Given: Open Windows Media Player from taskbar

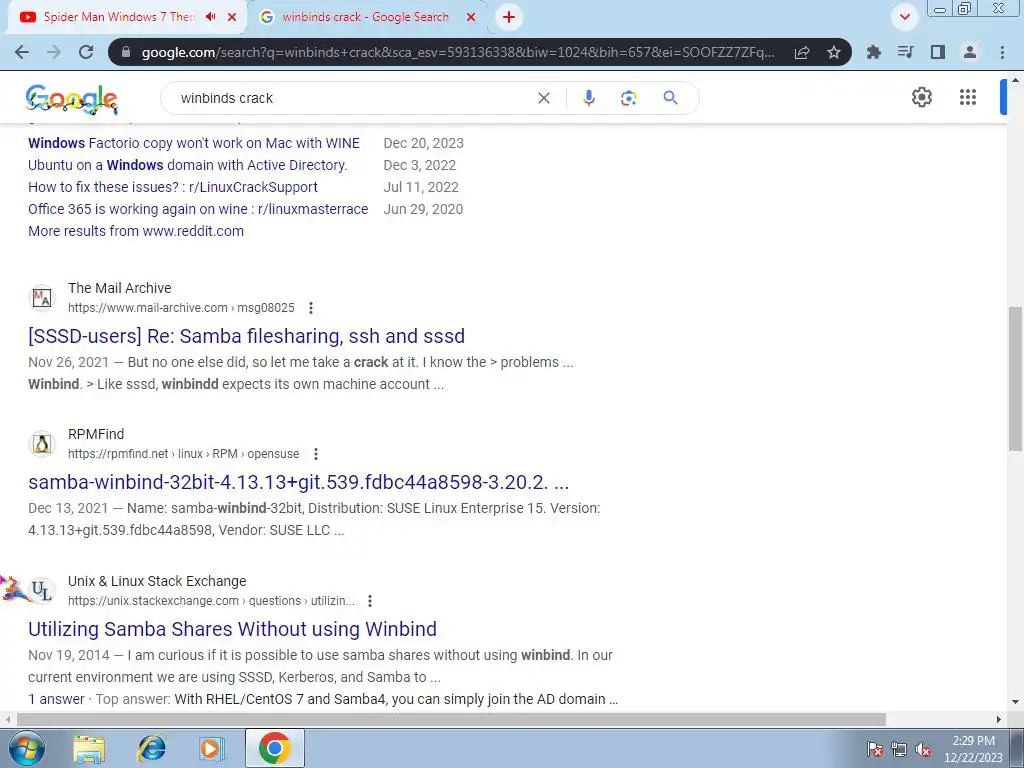Looking at the screenshot, I should (x=212, y=749).
